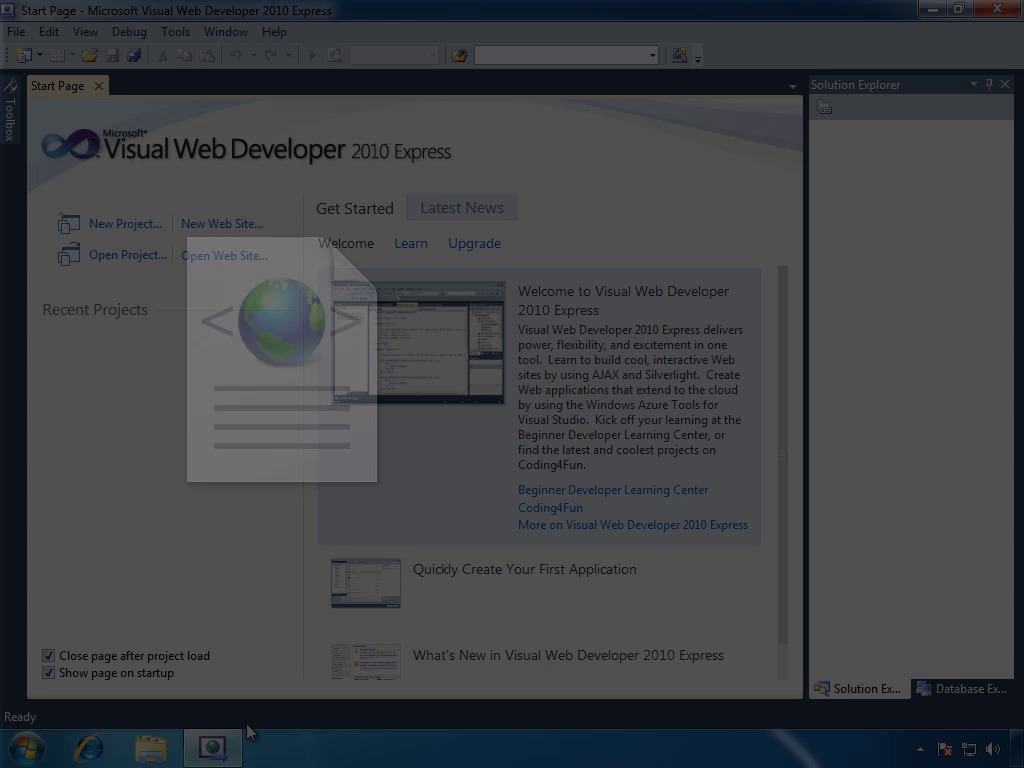The width and height of the screenshot is (1024, 768).
Task: Open the active document list dropdown arrow
Action: (793, 86)
